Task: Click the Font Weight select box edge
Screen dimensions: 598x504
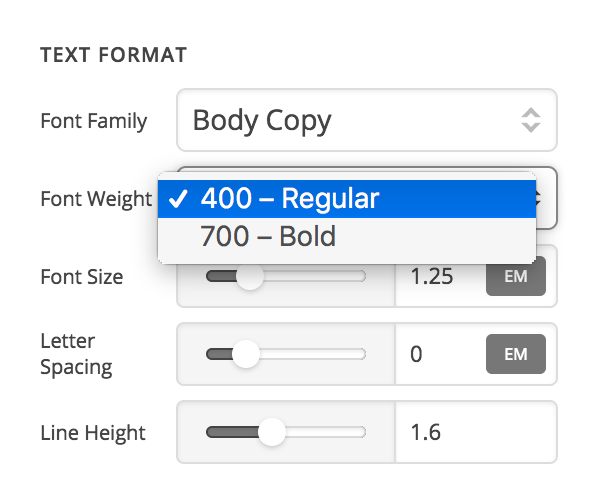Action: pos(547,198)
